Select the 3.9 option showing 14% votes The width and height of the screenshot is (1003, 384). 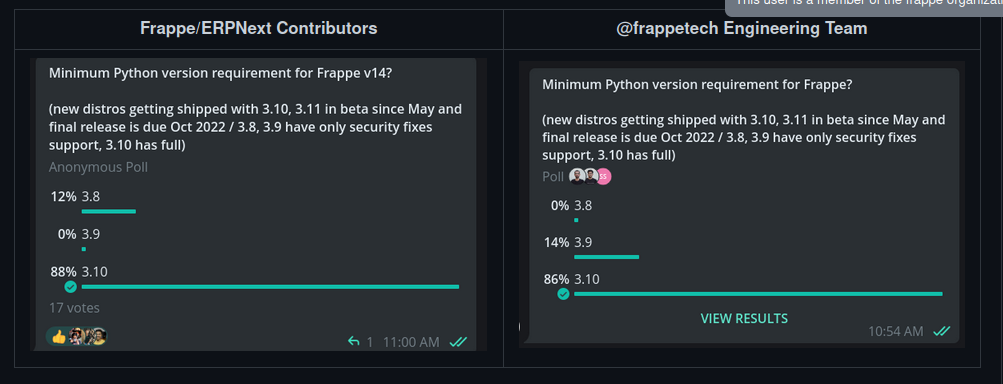pyautogui.click(x=583, y=243)
